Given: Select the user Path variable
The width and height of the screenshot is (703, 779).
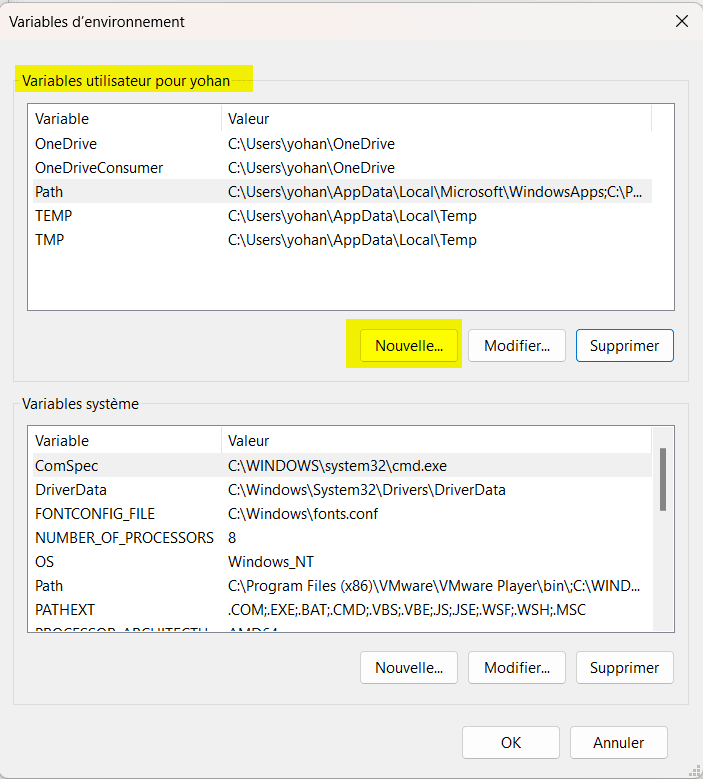Looking at the screenshot, I should coord(49,192).
